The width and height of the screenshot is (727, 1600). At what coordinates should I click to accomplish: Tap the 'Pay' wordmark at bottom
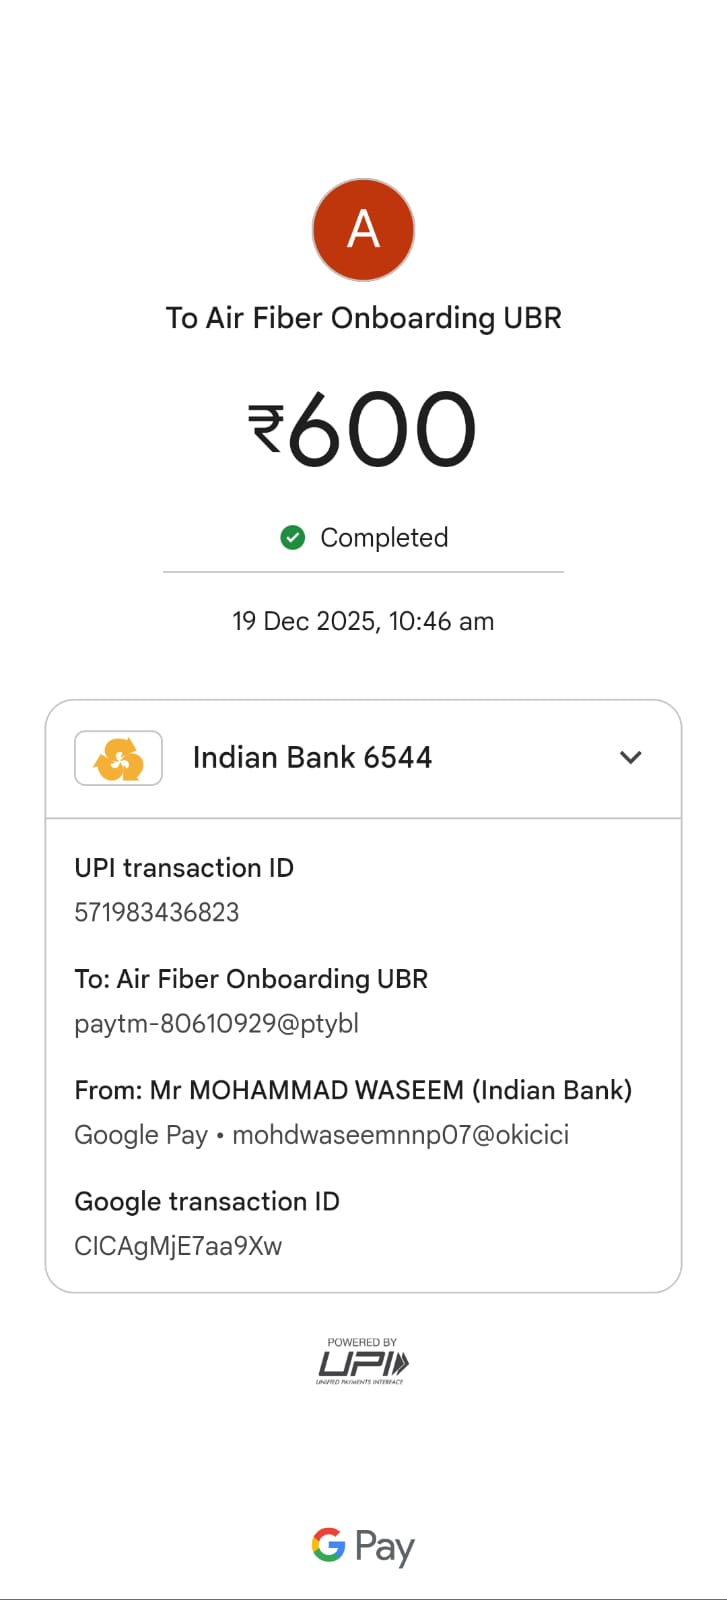click(x=385, y=1547)
